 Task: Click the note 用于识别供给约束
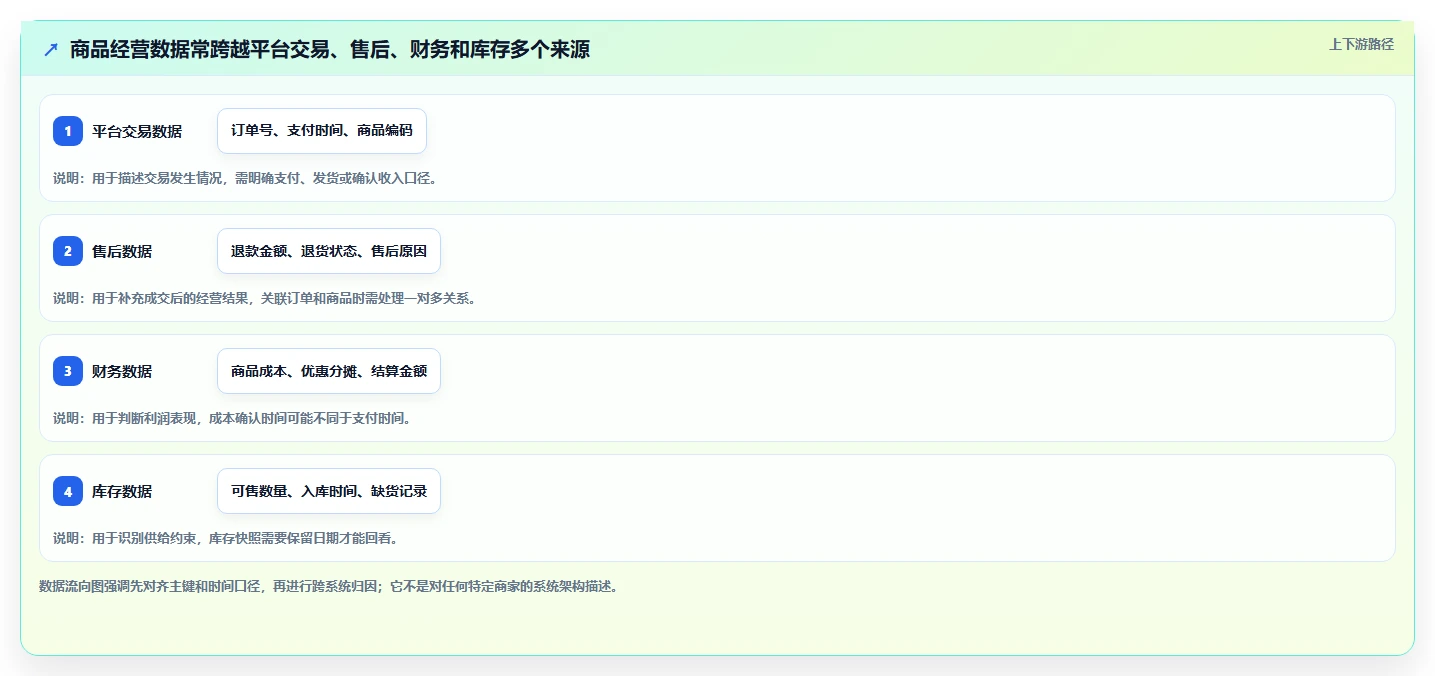pyautogui.click(x=146, y=538)
